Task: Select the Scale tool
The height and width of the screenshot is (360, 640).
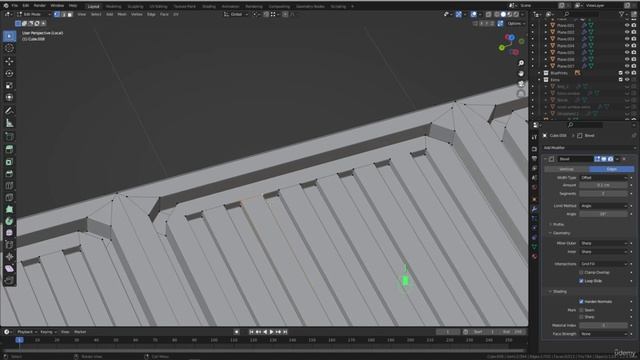Action: [9, 86]
